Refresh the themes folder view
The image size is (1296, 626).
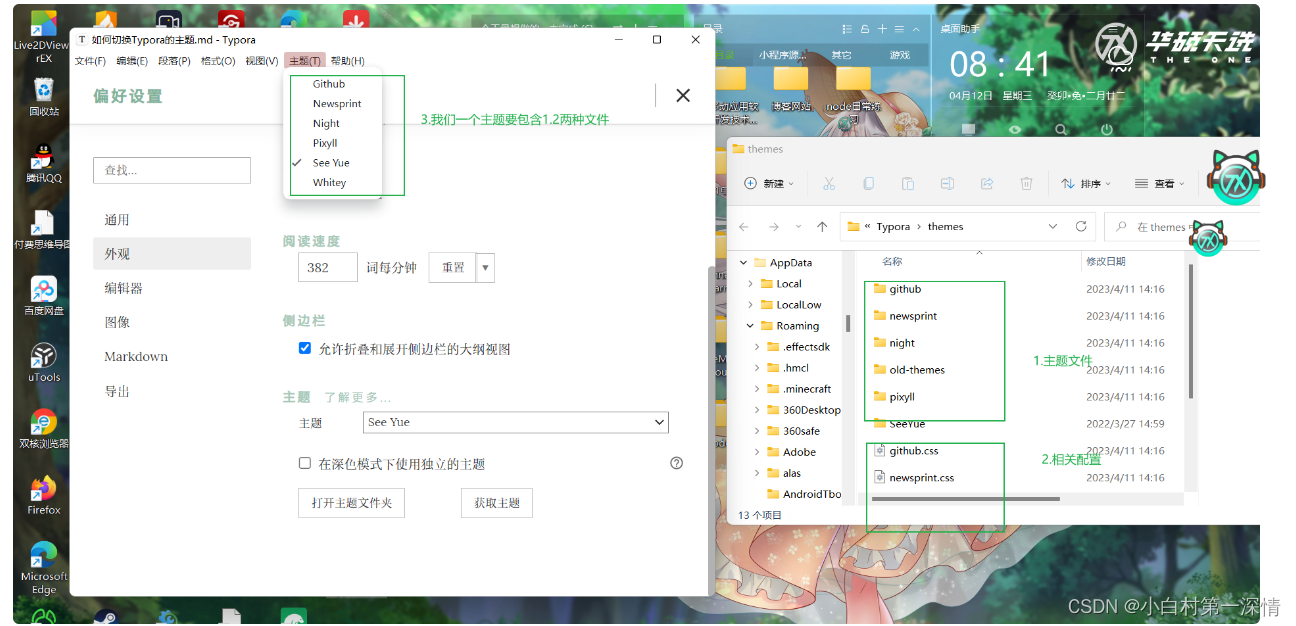tap(1081, 227)
